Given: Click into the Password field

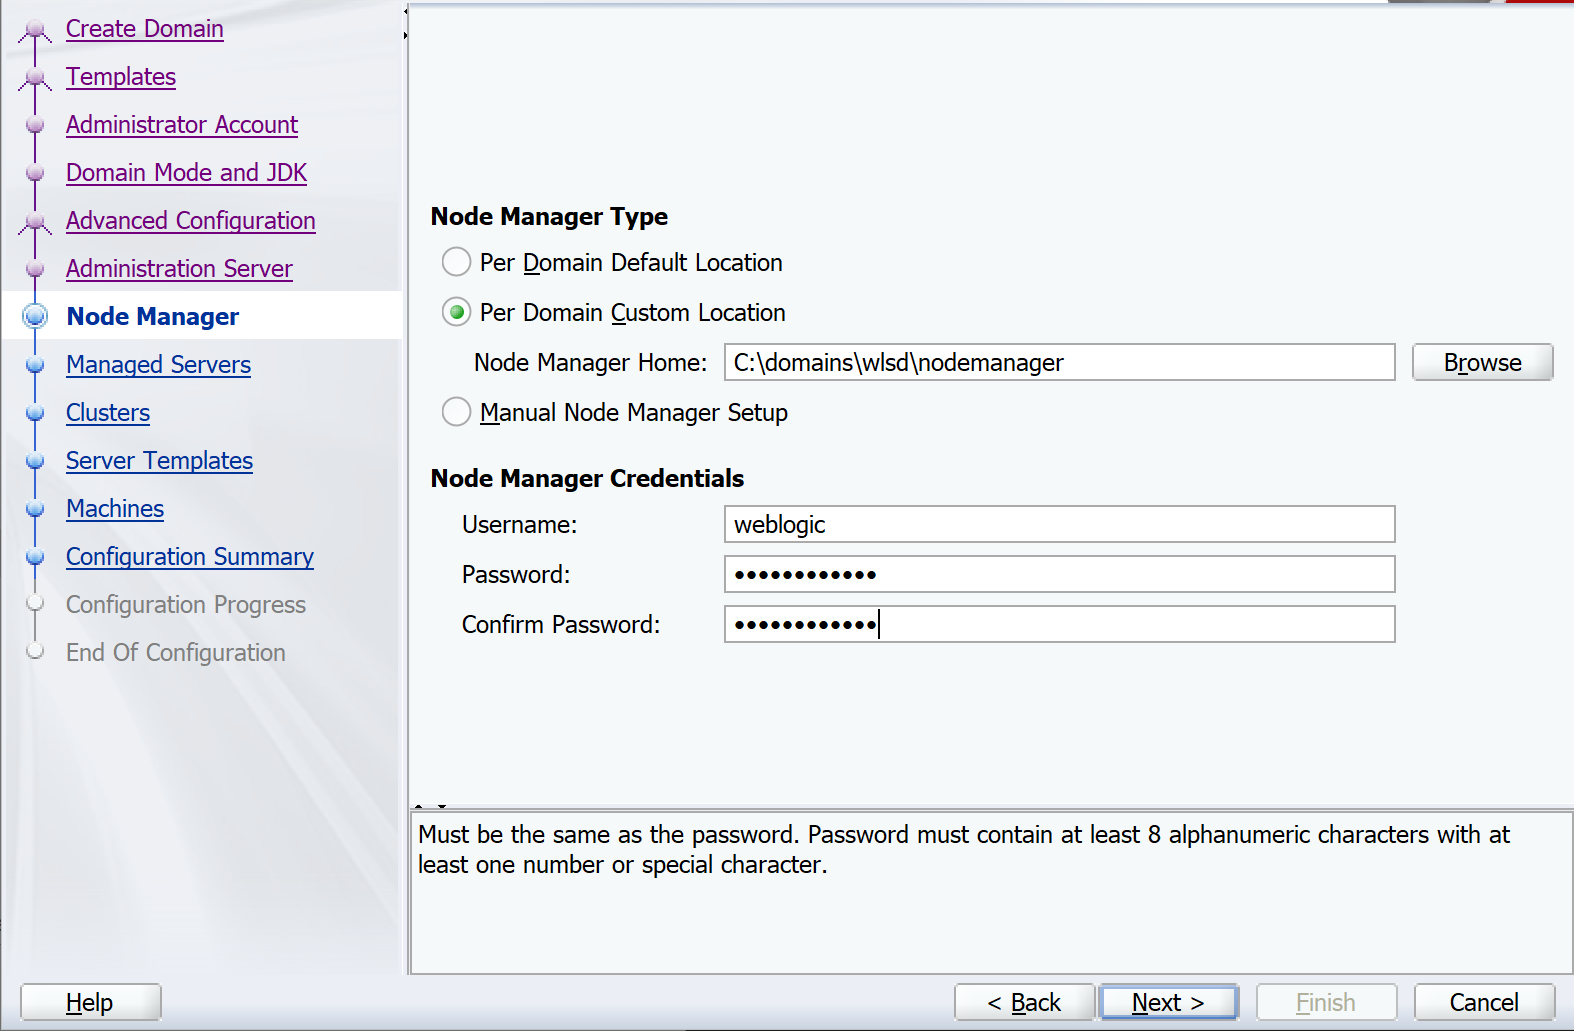Looking at the screenshot, I should tap(1058, 574).
